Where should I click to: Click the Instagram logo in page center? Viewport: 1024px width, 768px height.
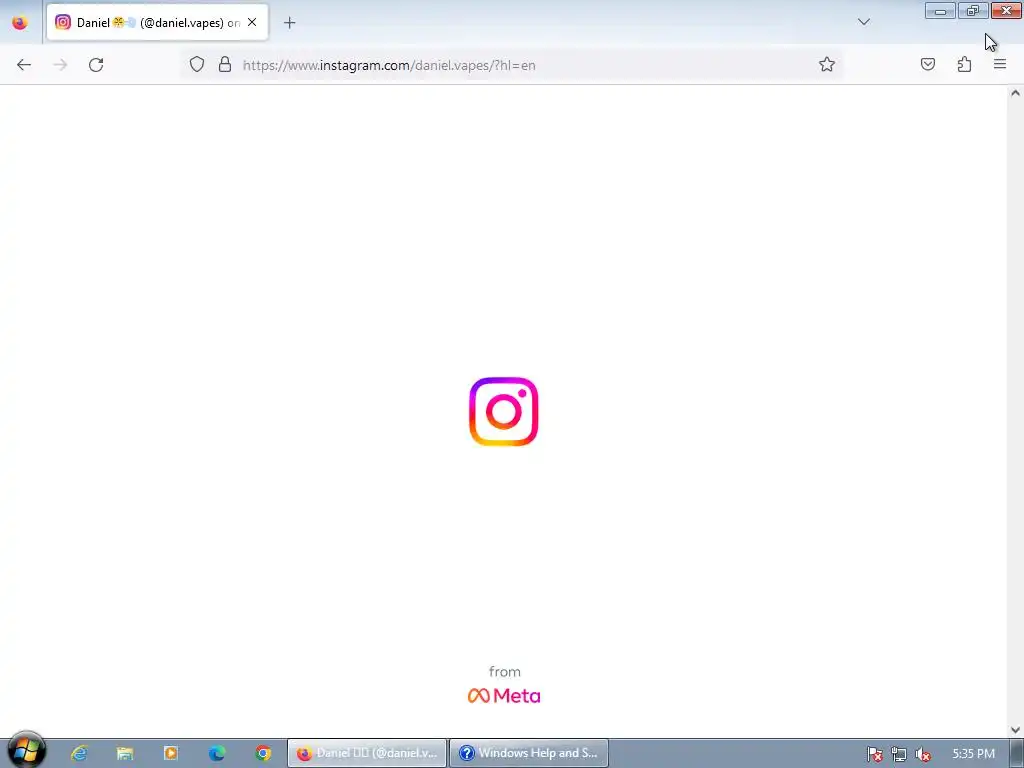point(504,411)
